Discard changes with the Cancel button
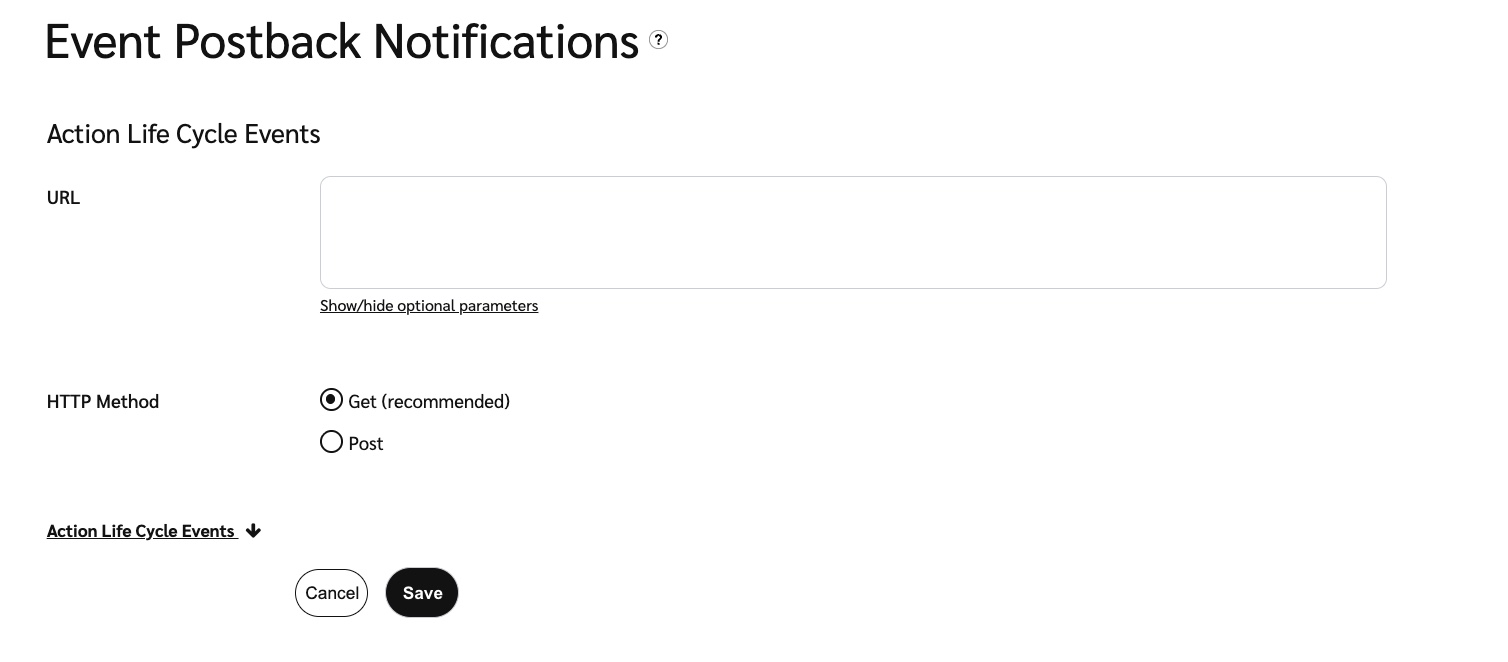Image resolution: width=1508 pixels, height=662 pixels. (x=331, y=593)
